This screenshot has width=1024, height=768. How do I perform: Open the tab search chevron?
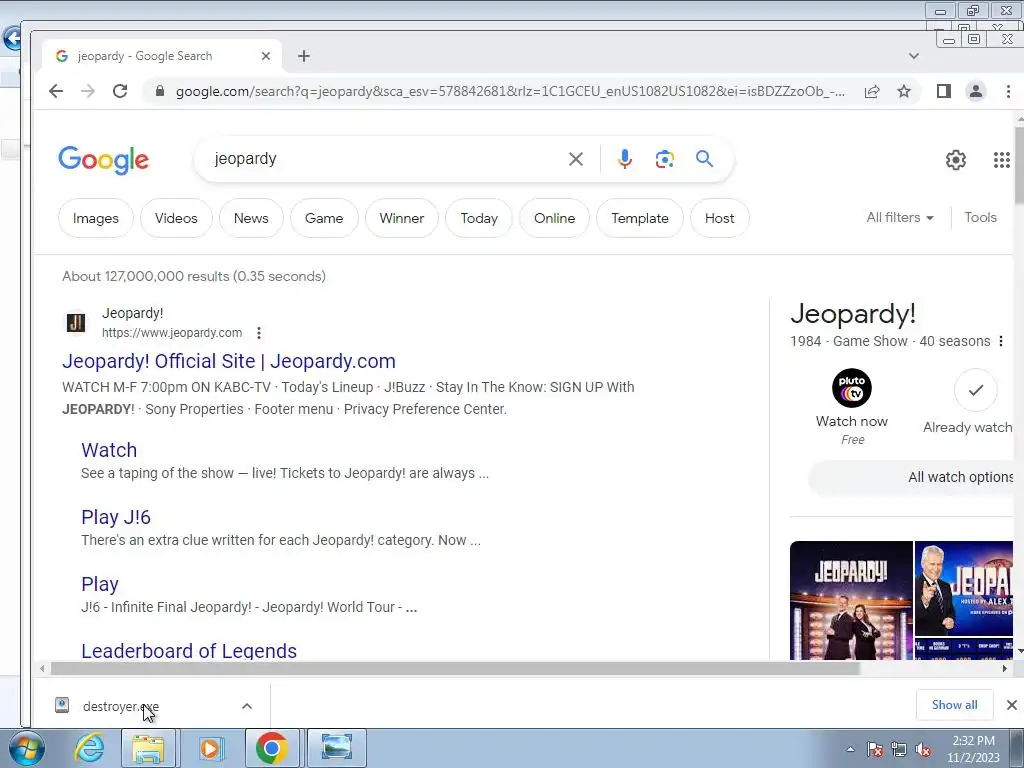tap(914, 56)
